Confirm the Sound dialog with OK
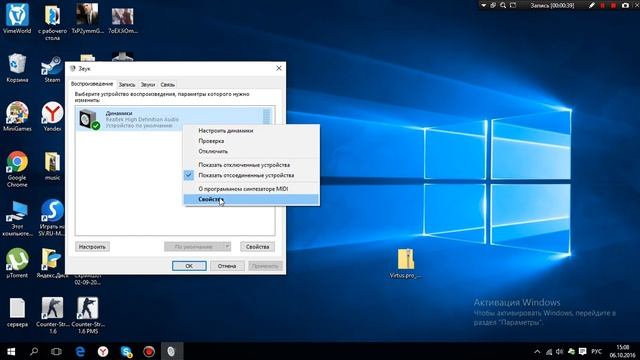This screenshot has height=360, width=640. click(189, 266)
